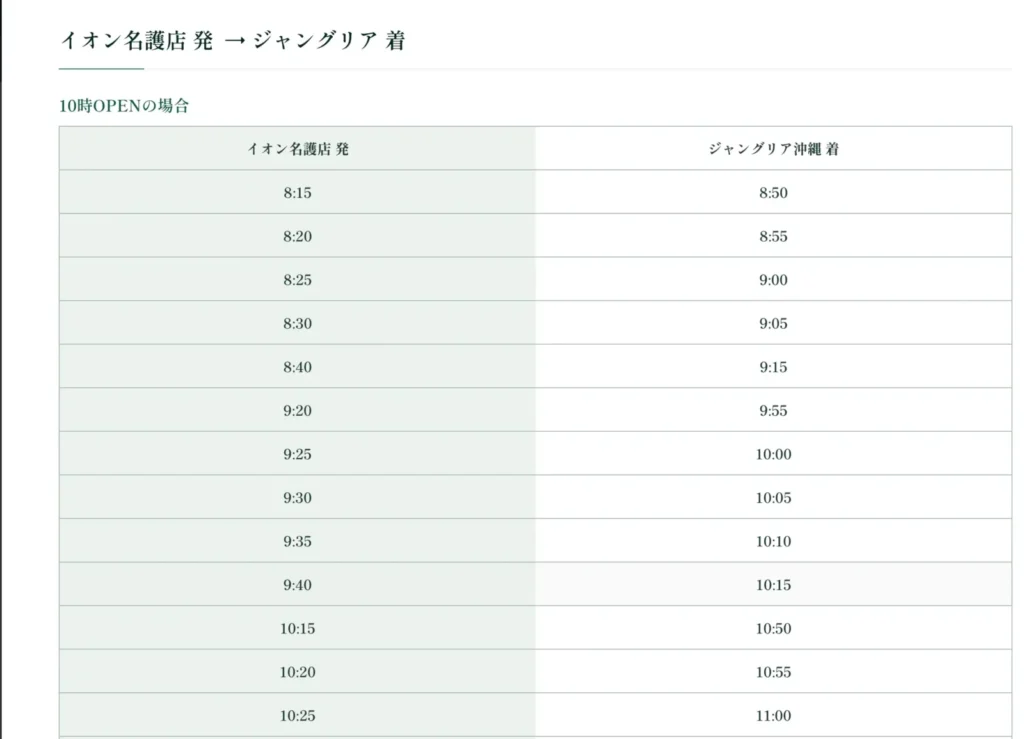Click the イオン名護店 発 column header

tap(297, 149)
